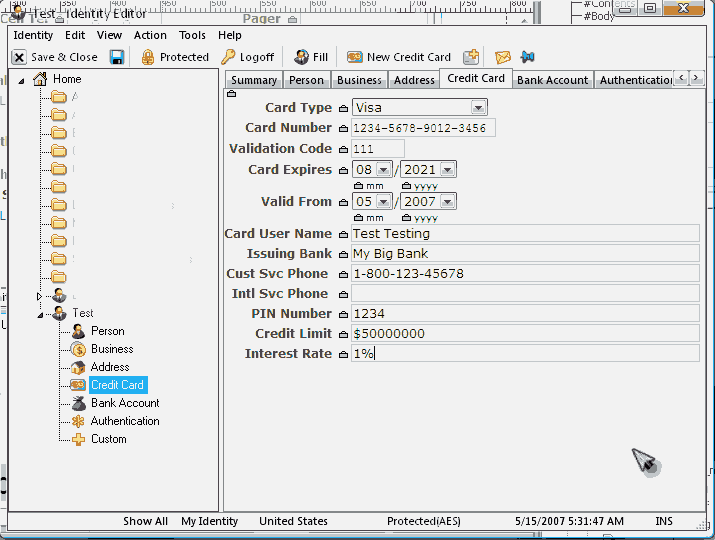Click Show All in status bar
Image resolution: width=715 pixels, height=540 pixels.
(145, 521)
